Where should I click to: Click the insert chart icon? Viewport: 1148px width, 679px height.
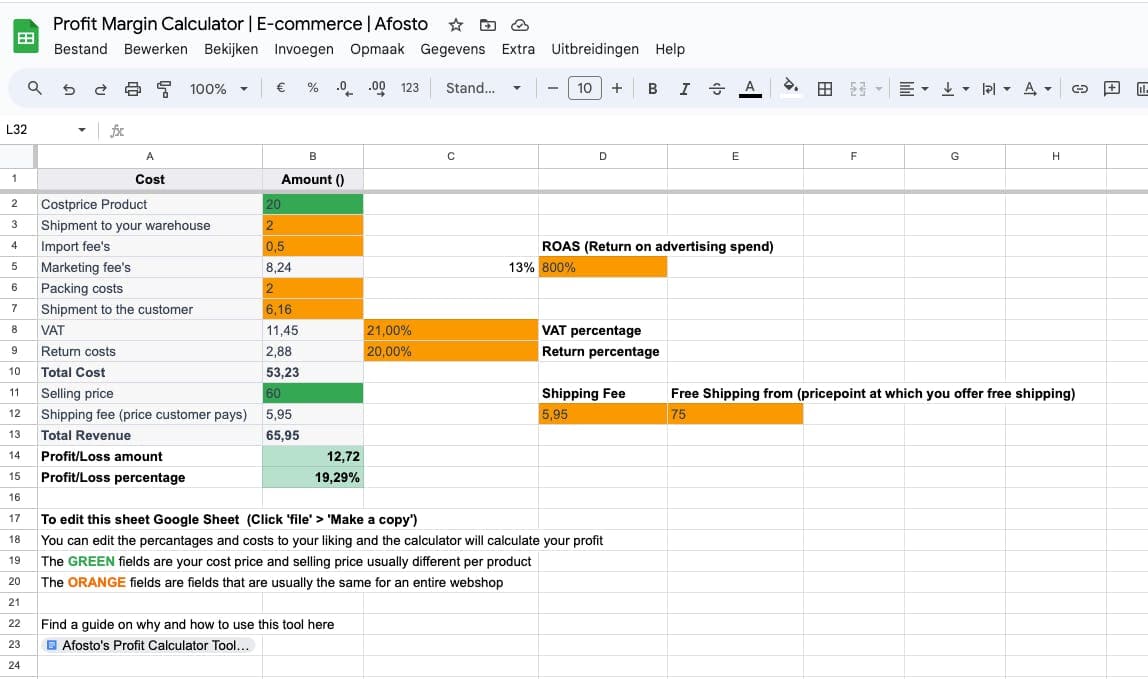[1141, 89]
